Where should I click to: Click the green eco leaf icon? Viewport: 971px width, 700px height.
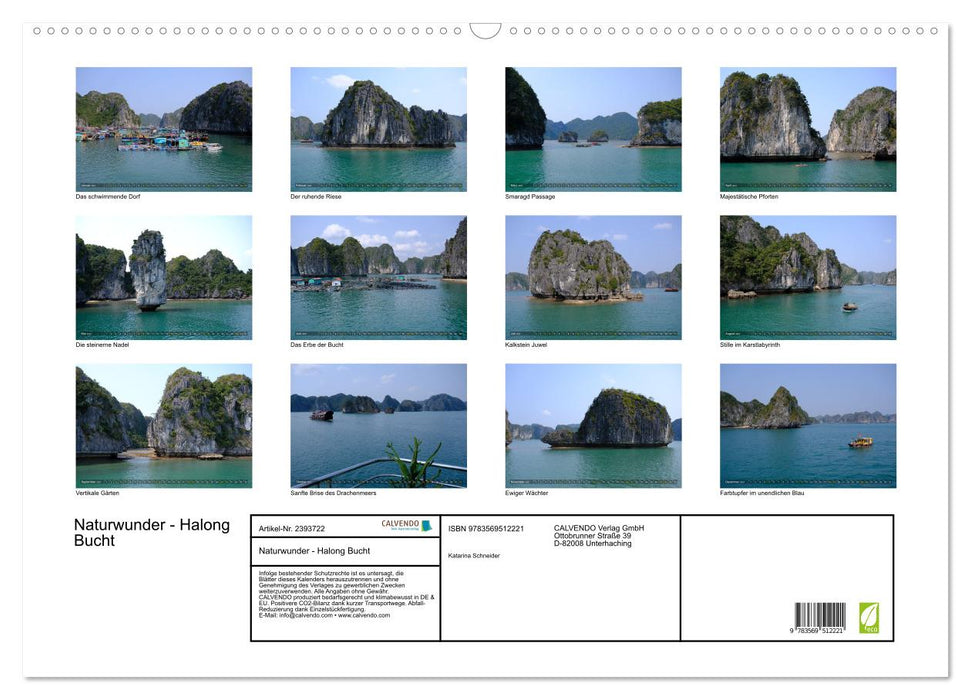pos(869,618)
